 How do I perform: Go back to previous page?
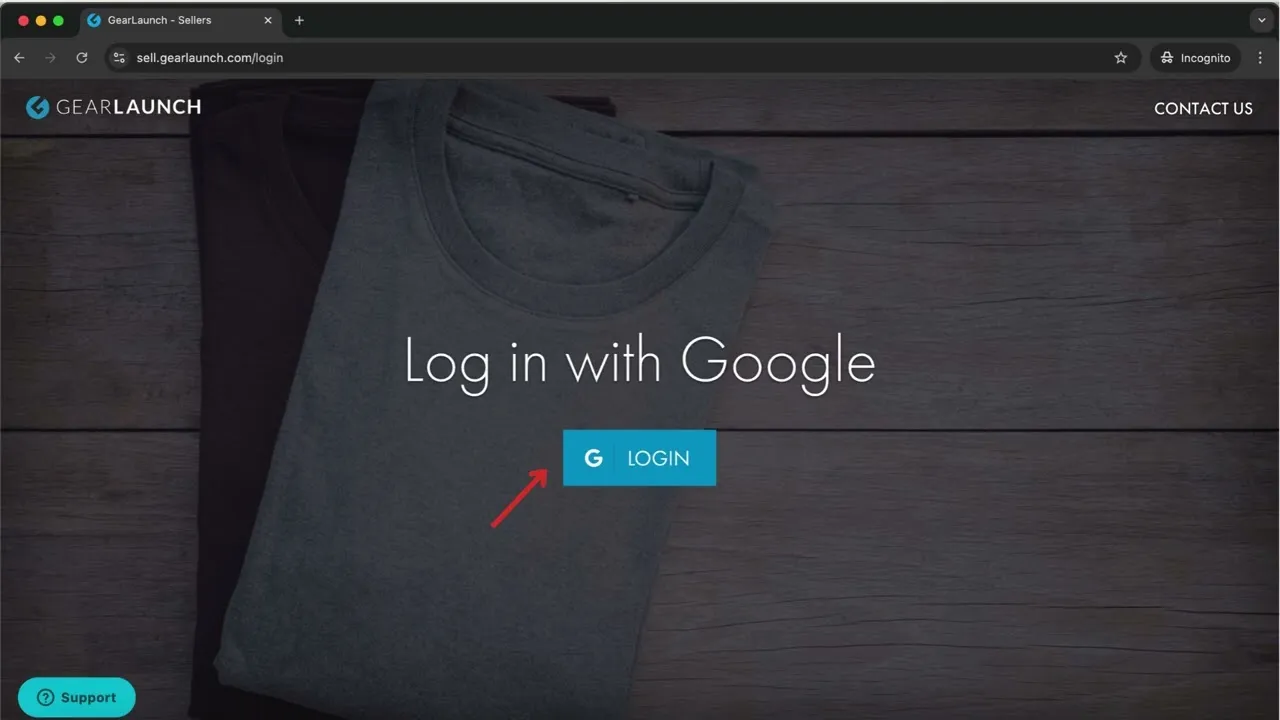point(19,58)
